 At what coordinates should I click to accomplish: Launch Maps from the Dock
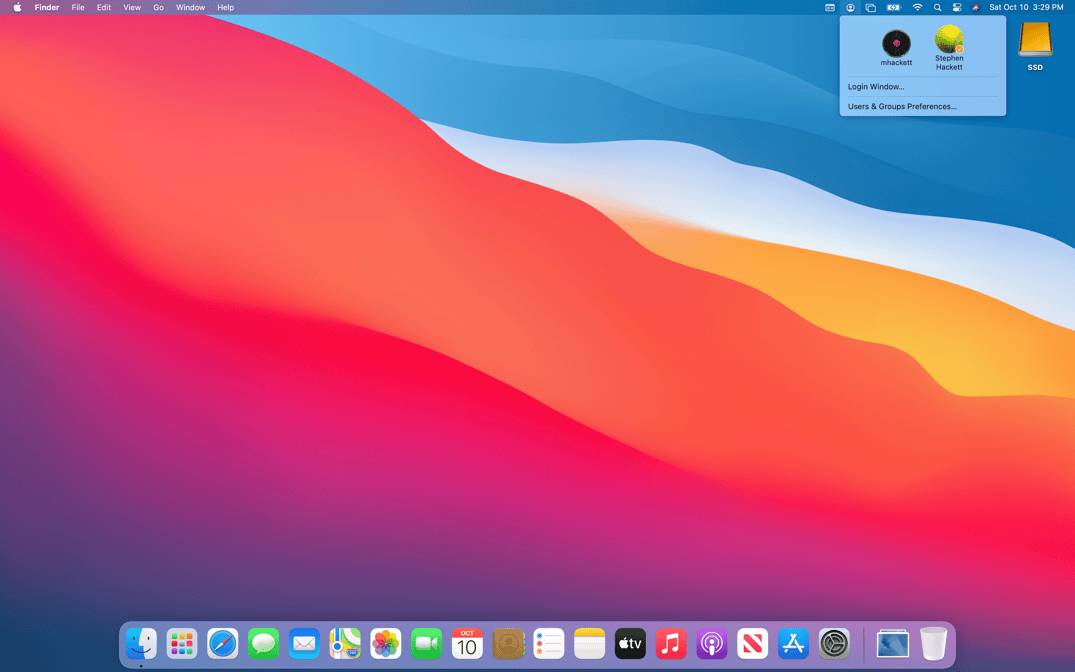point(345,644)
